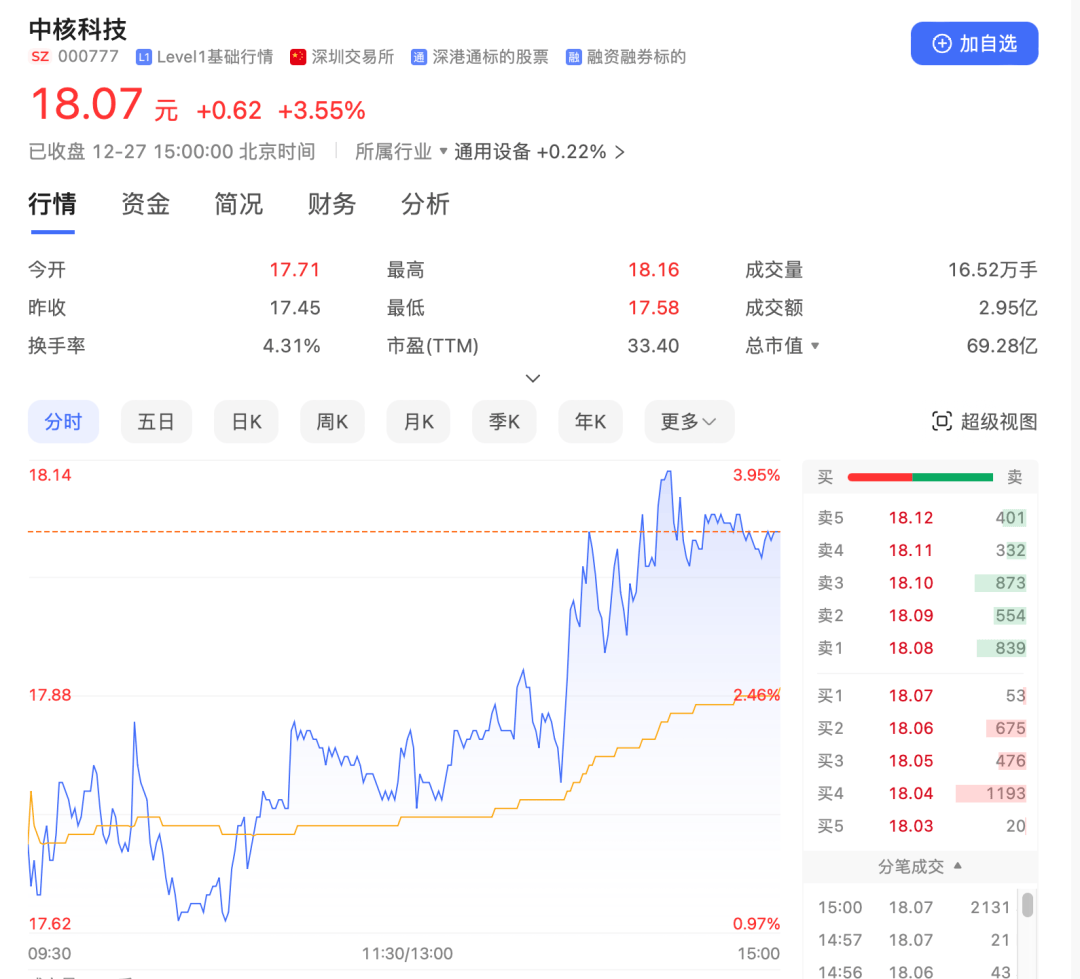The width and height of the screenshot is (1080, 979).
Task: Collapse the 分笔成交 panel arrow
Action: (x=957, y=866)
